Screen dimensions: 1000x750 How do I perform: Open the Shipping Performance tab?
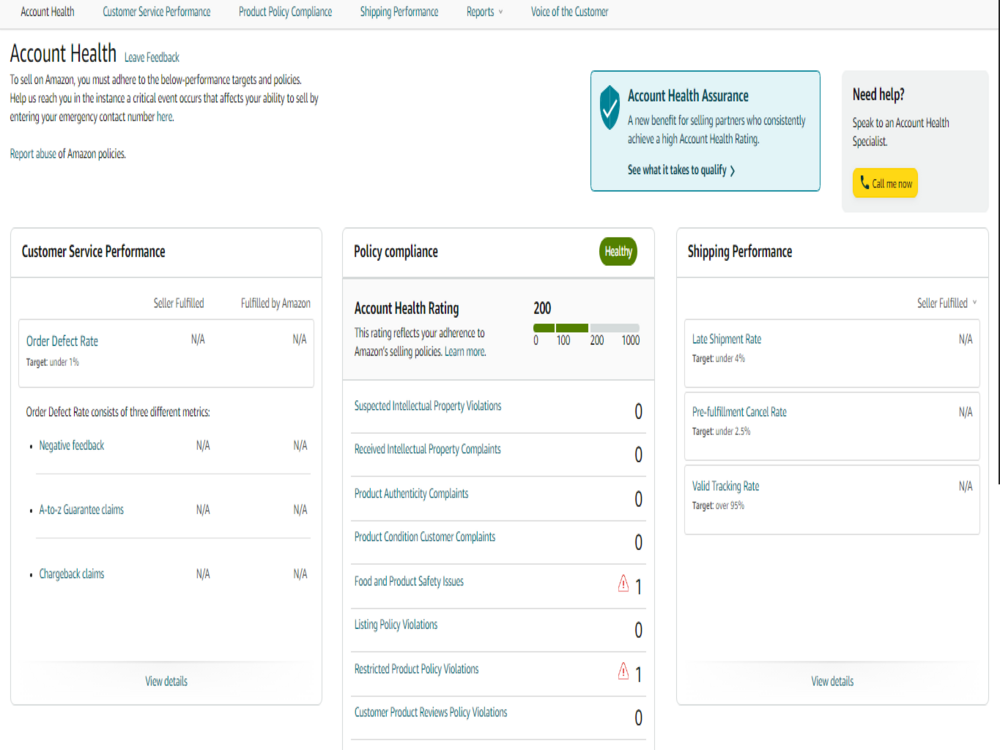coord(399,11)
